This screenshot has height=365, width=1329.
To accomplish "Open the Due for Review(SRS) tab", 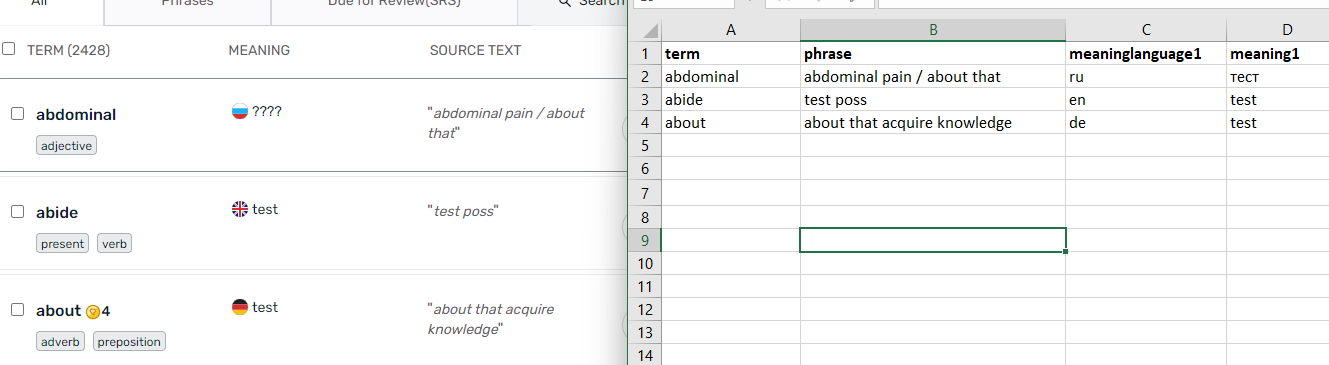I will click(394, 3).
